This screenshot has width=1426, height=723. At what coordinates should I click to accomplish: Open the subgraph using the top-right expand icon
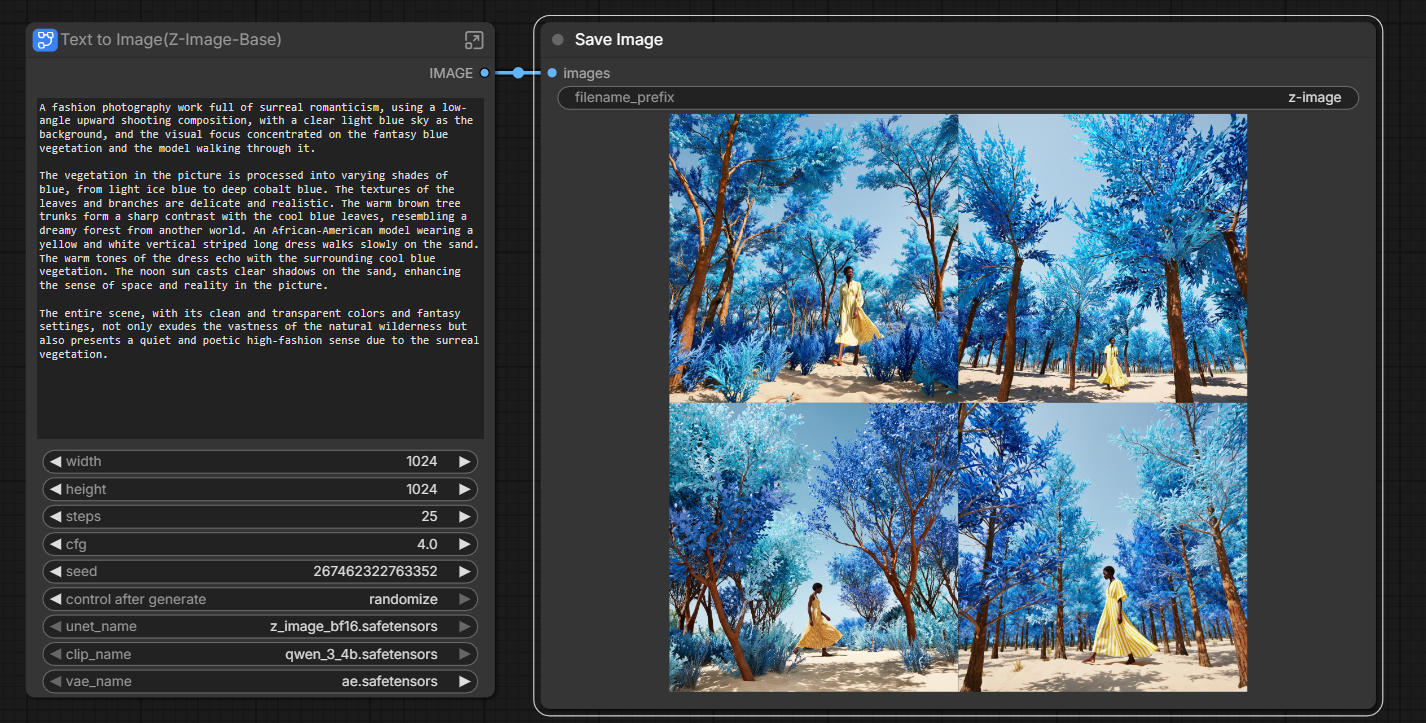click(474, 40)
